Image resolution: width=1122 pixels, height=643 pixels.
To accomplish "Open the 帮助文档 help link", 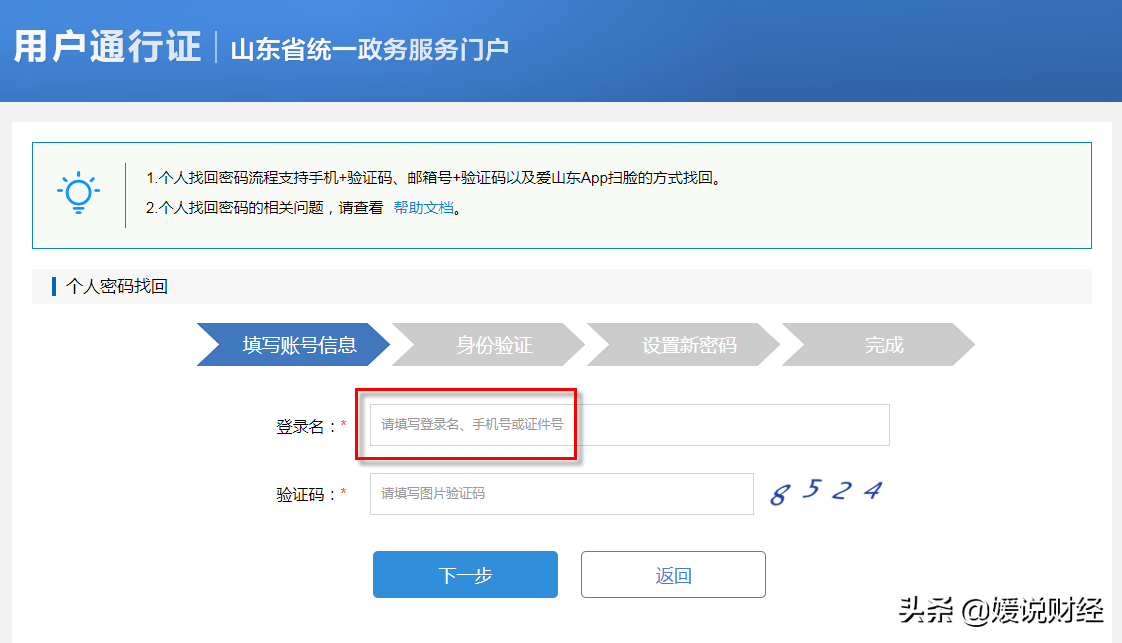I will [424, 207].
